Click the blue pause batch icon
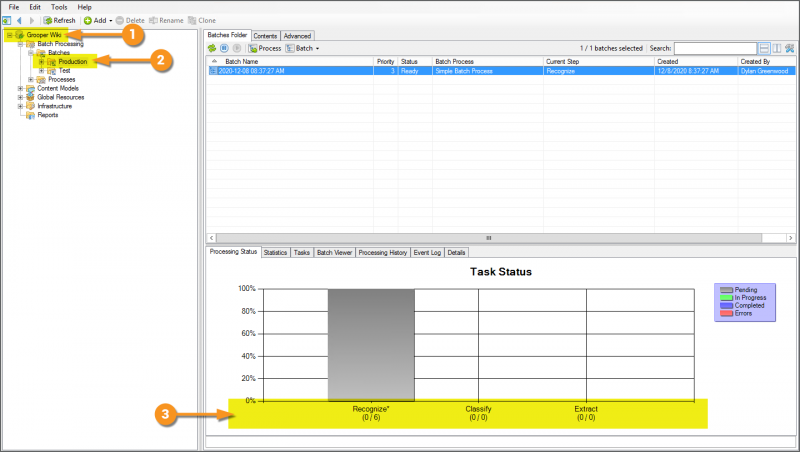Viewport: 800px width, 452px height. pyautogui.click(x=224, y=48)
